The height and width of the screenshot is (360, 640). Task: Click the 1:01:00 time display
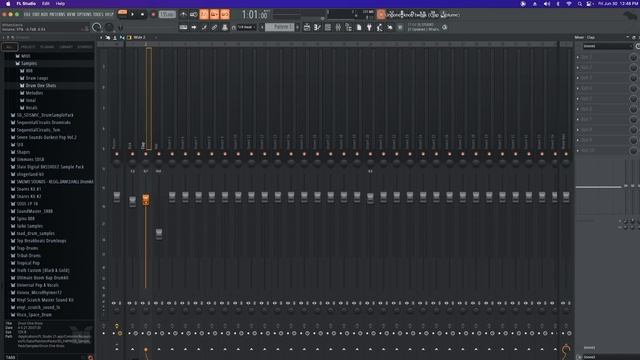coord(254,15)
